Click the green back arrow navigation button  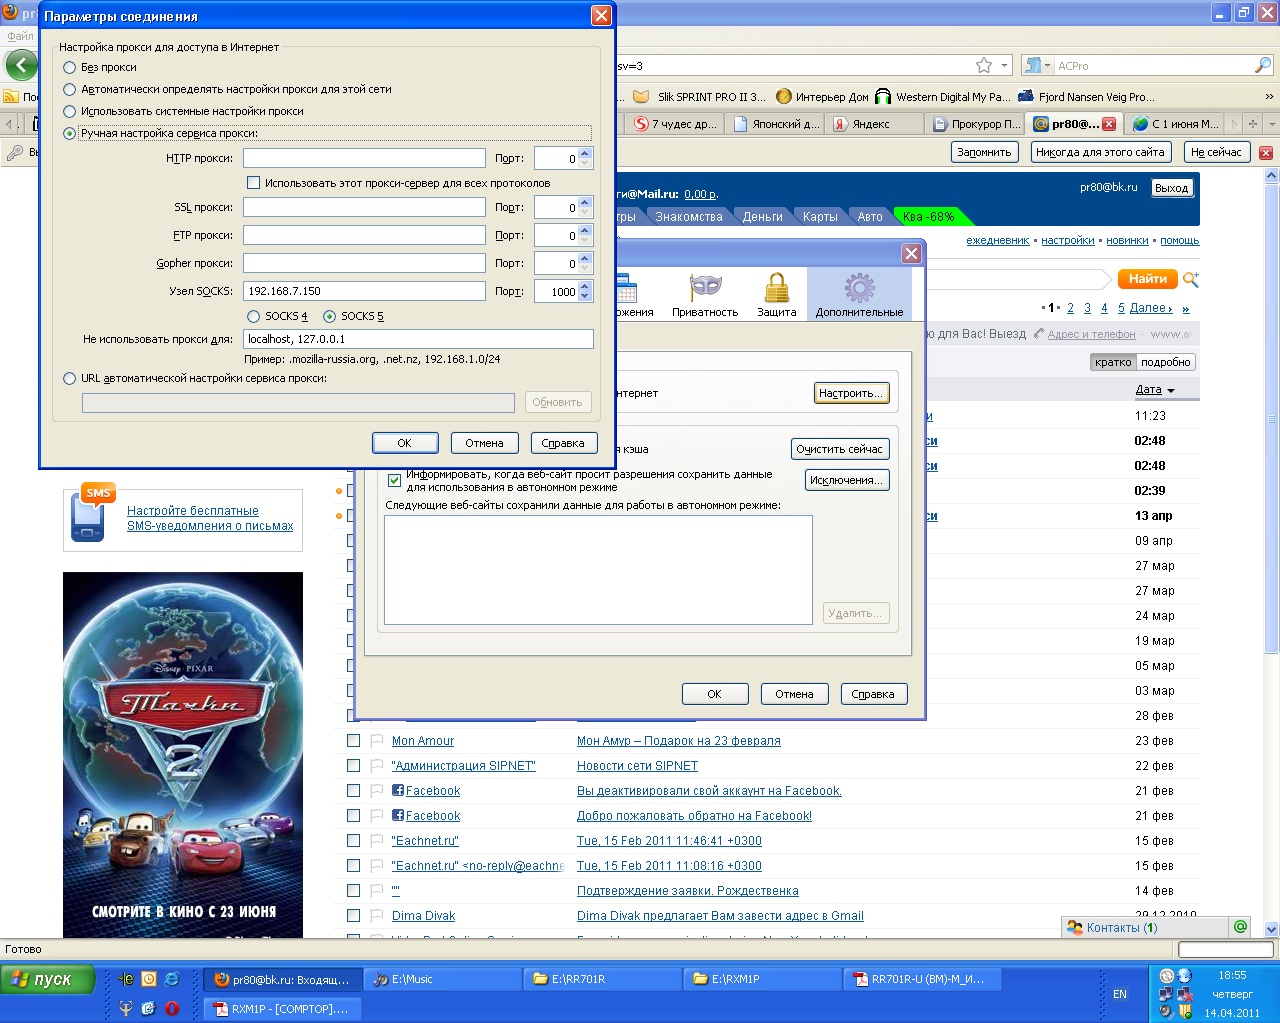click(21, 66)
